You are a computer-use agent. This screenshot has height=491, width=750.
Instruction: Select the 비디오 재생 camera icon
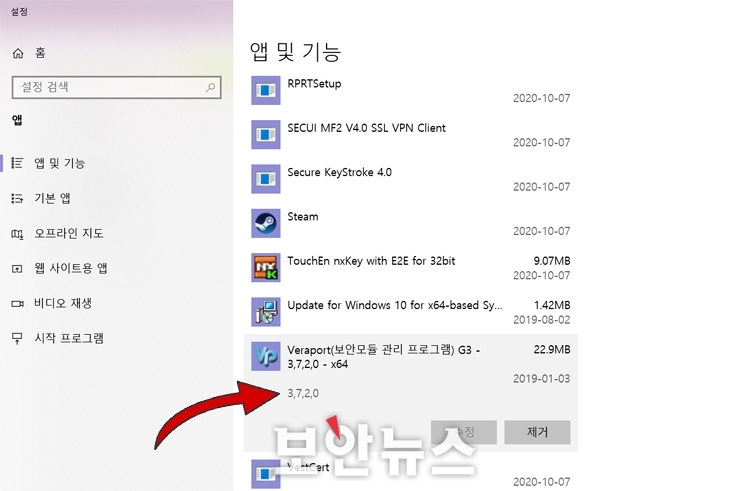coord(17,303)
